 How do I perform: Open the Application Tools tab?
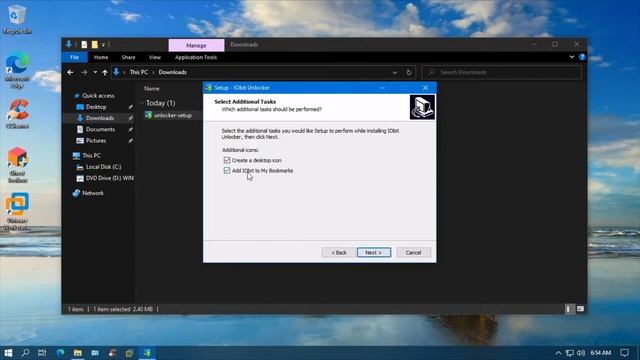click(196, 58)
